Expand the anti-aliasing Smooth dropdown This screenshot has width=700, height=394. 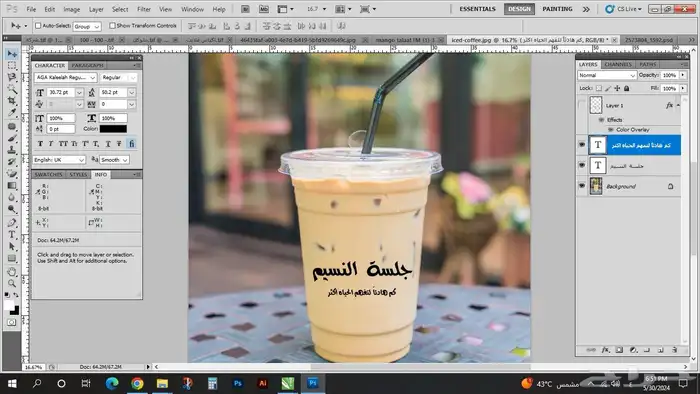click(114, 160)
